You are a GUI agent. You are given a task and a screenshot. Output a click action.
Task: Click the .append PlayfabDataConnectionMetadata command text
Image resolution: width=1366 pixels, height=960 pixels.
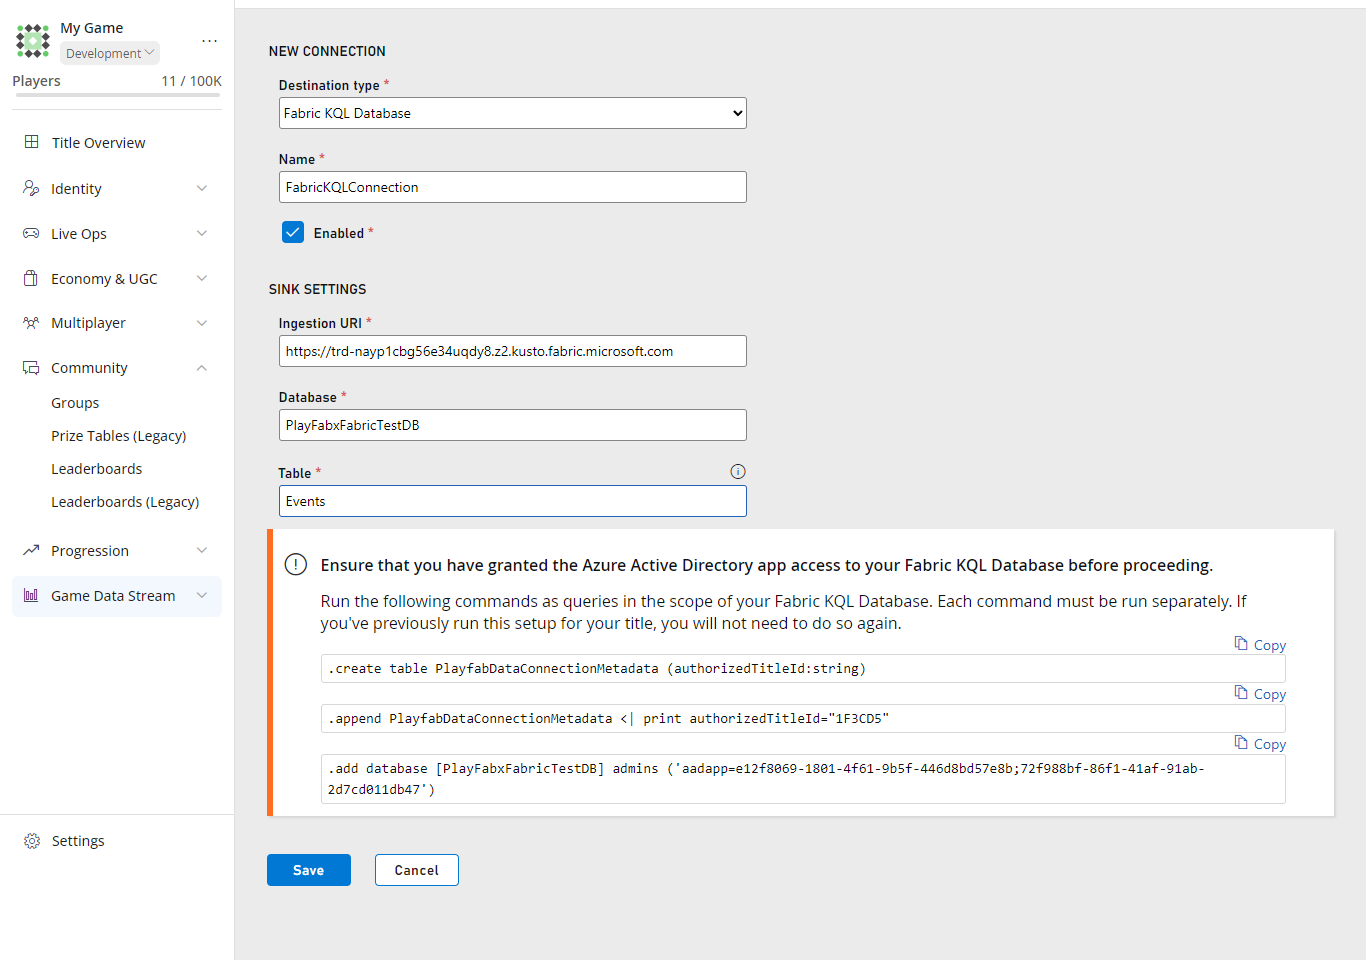(608, 718)
